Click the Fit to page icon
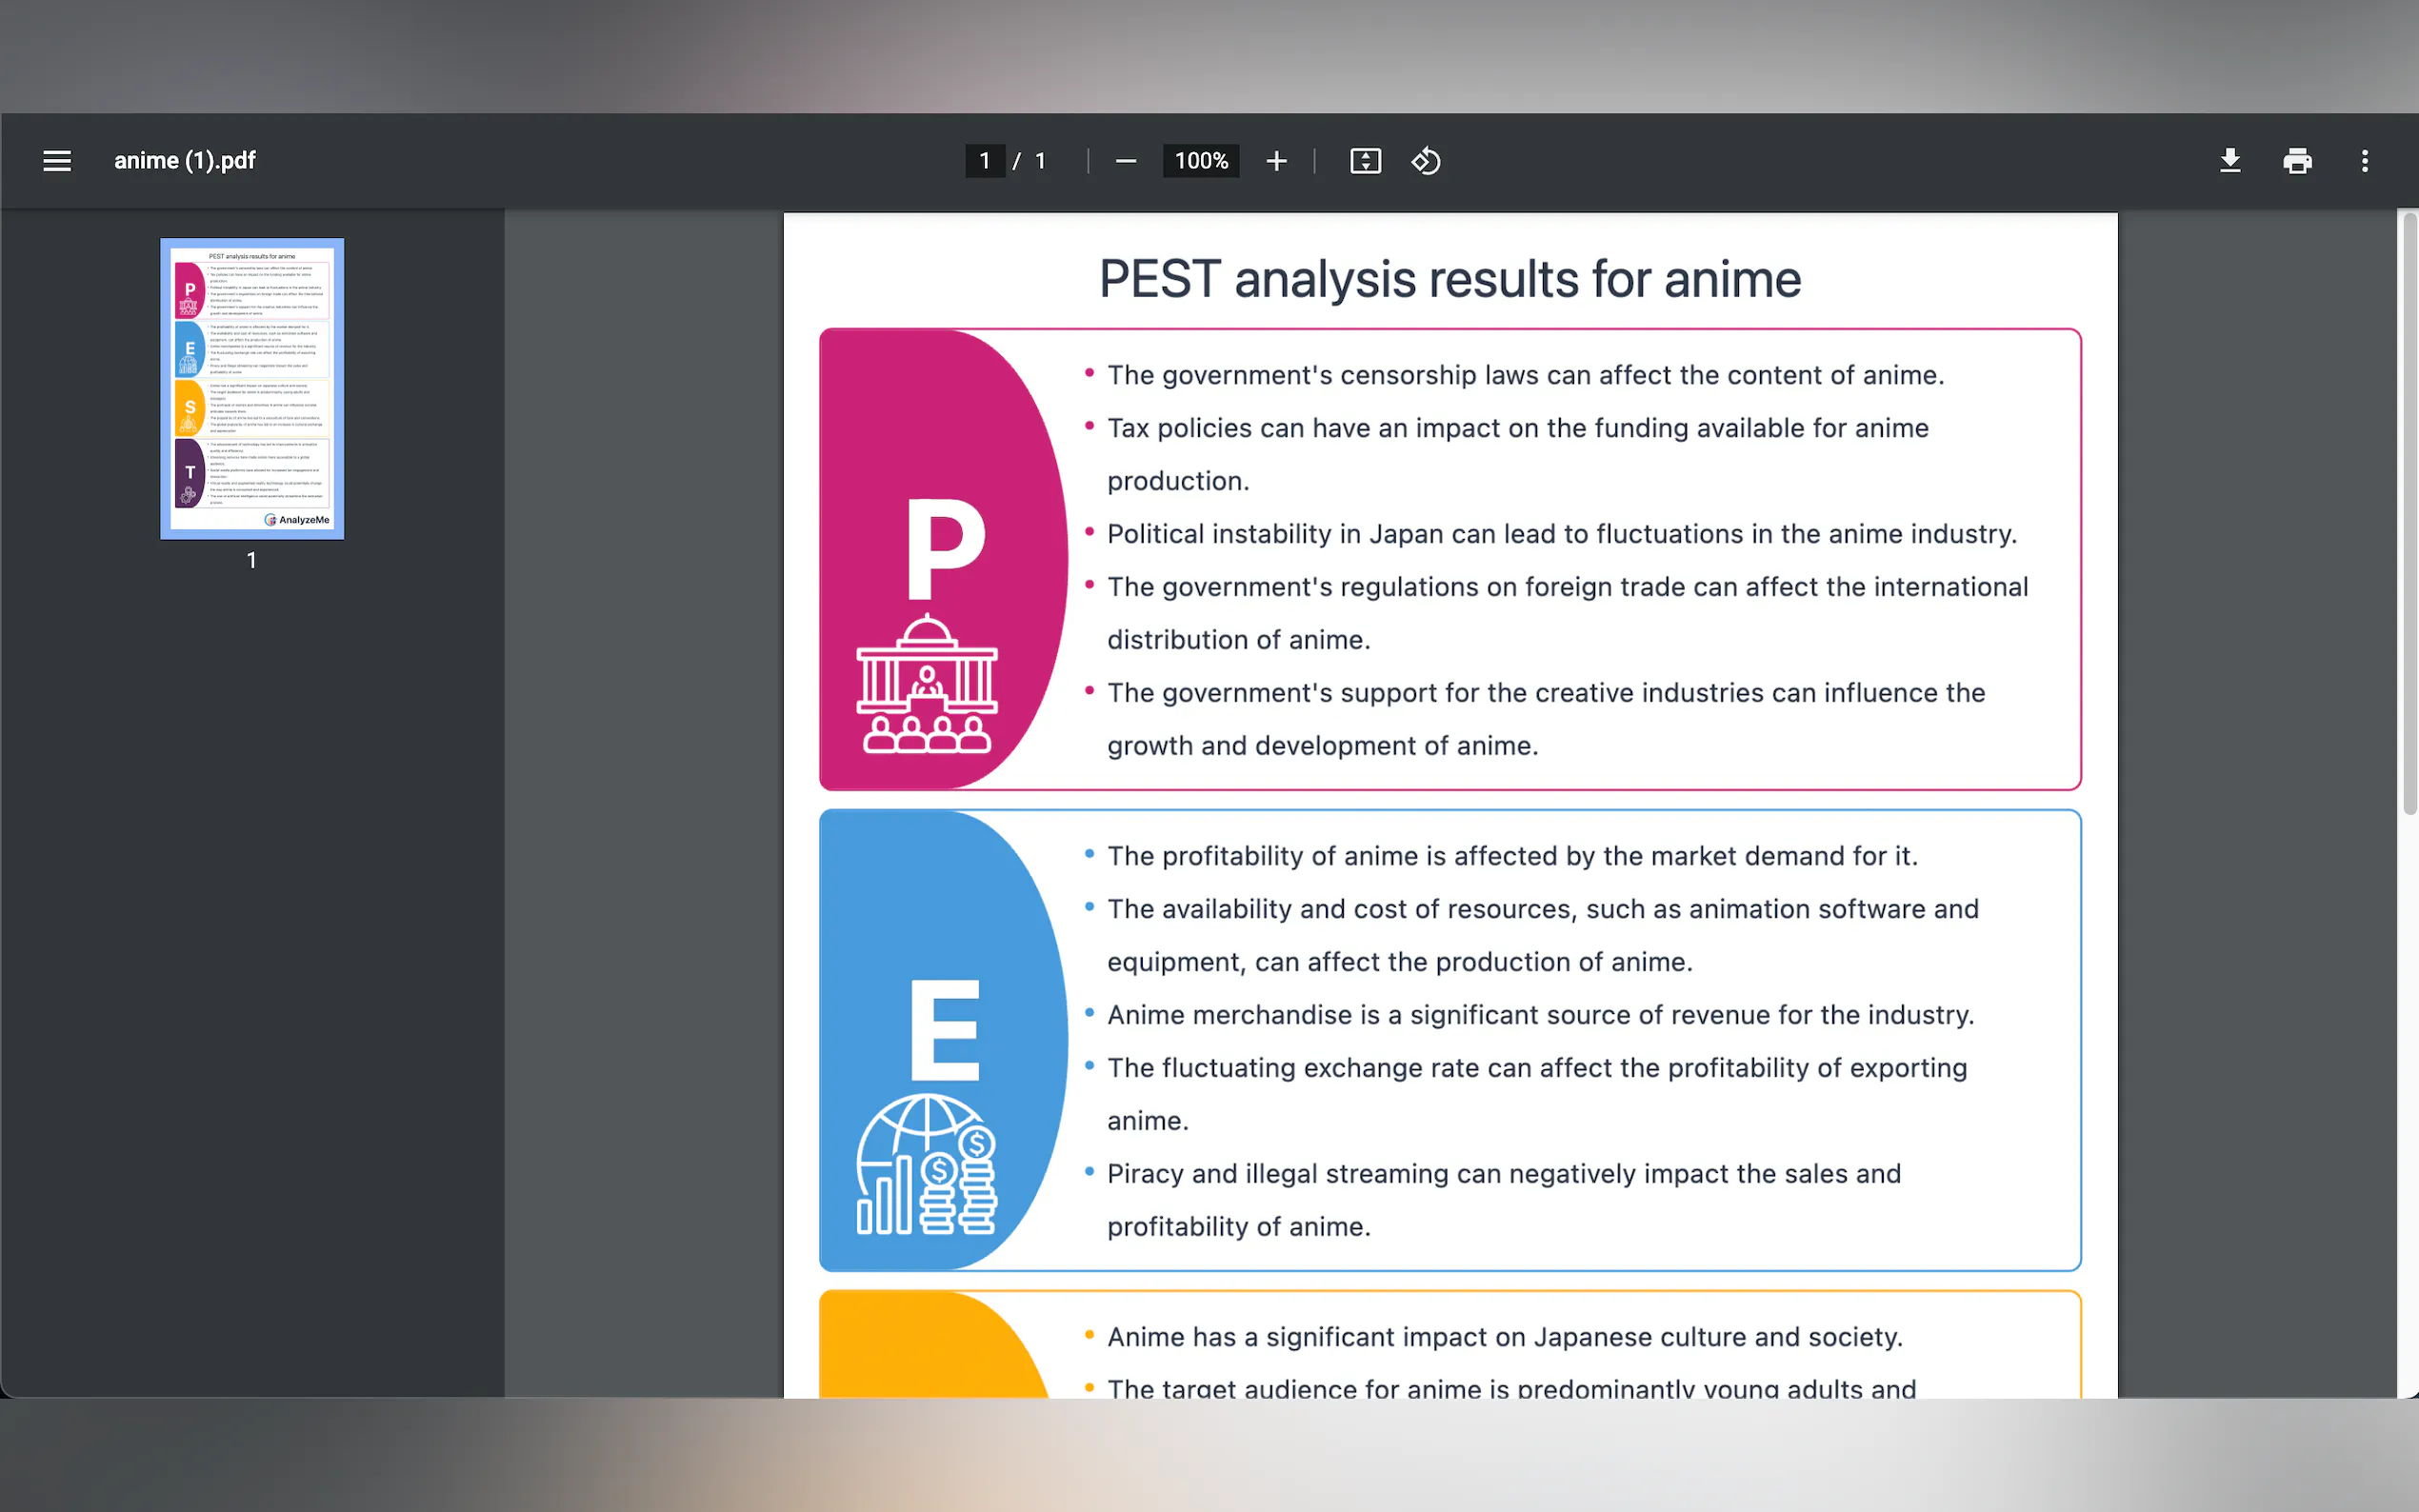2419x1512 pixels. 1365,161
